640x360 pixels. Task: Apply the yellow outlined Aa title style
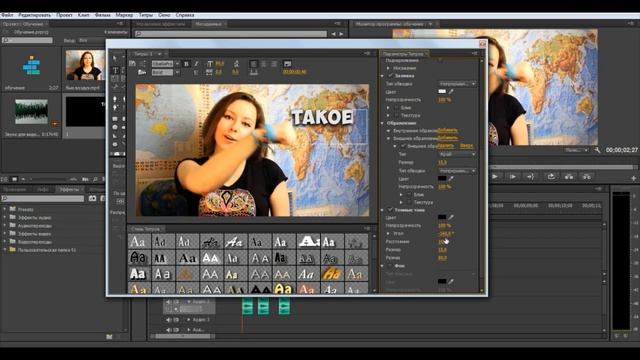(x=283, y=289)
